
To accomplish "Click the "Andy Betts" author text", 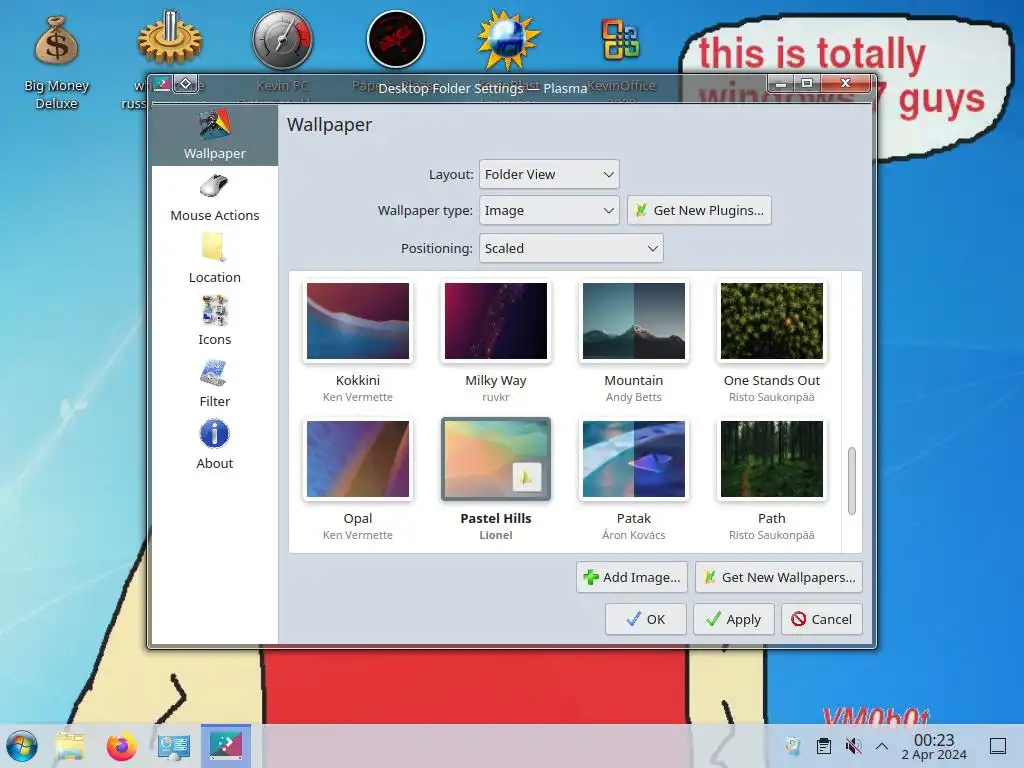I will (x=633, y=397).
